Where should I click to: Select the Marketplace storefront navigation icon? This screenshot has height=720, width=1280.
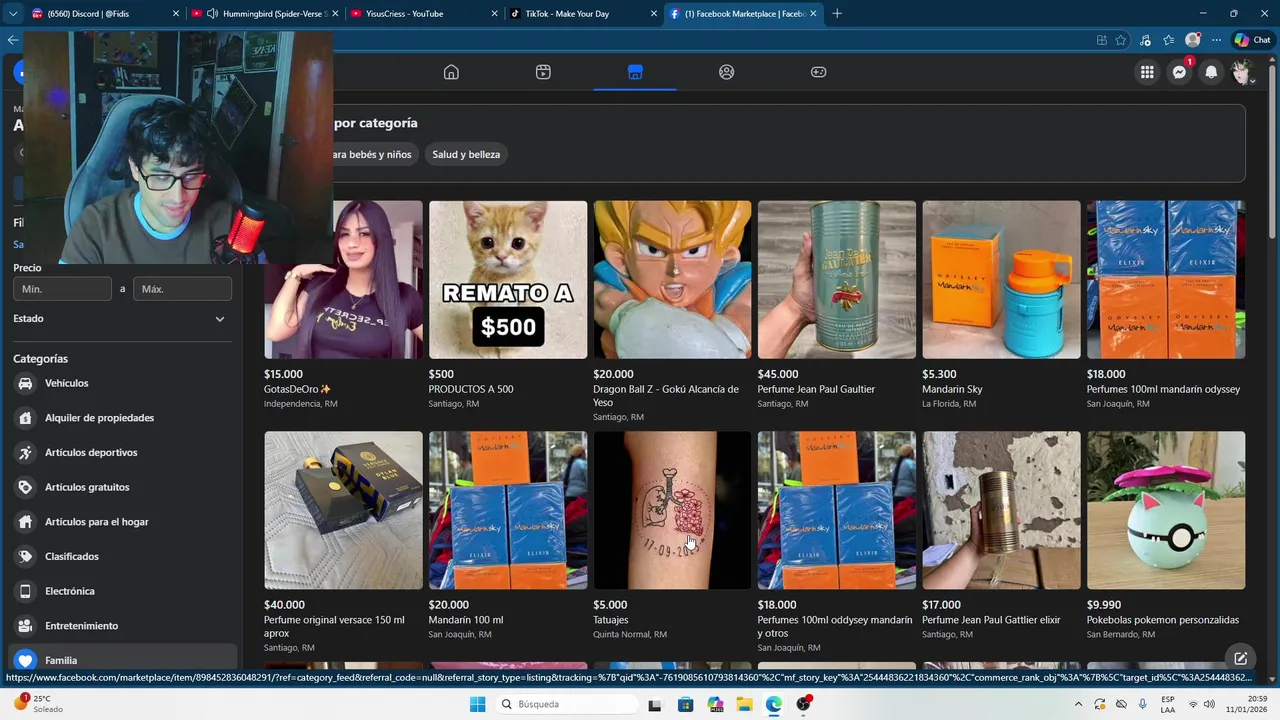click(x=635, y=72)
